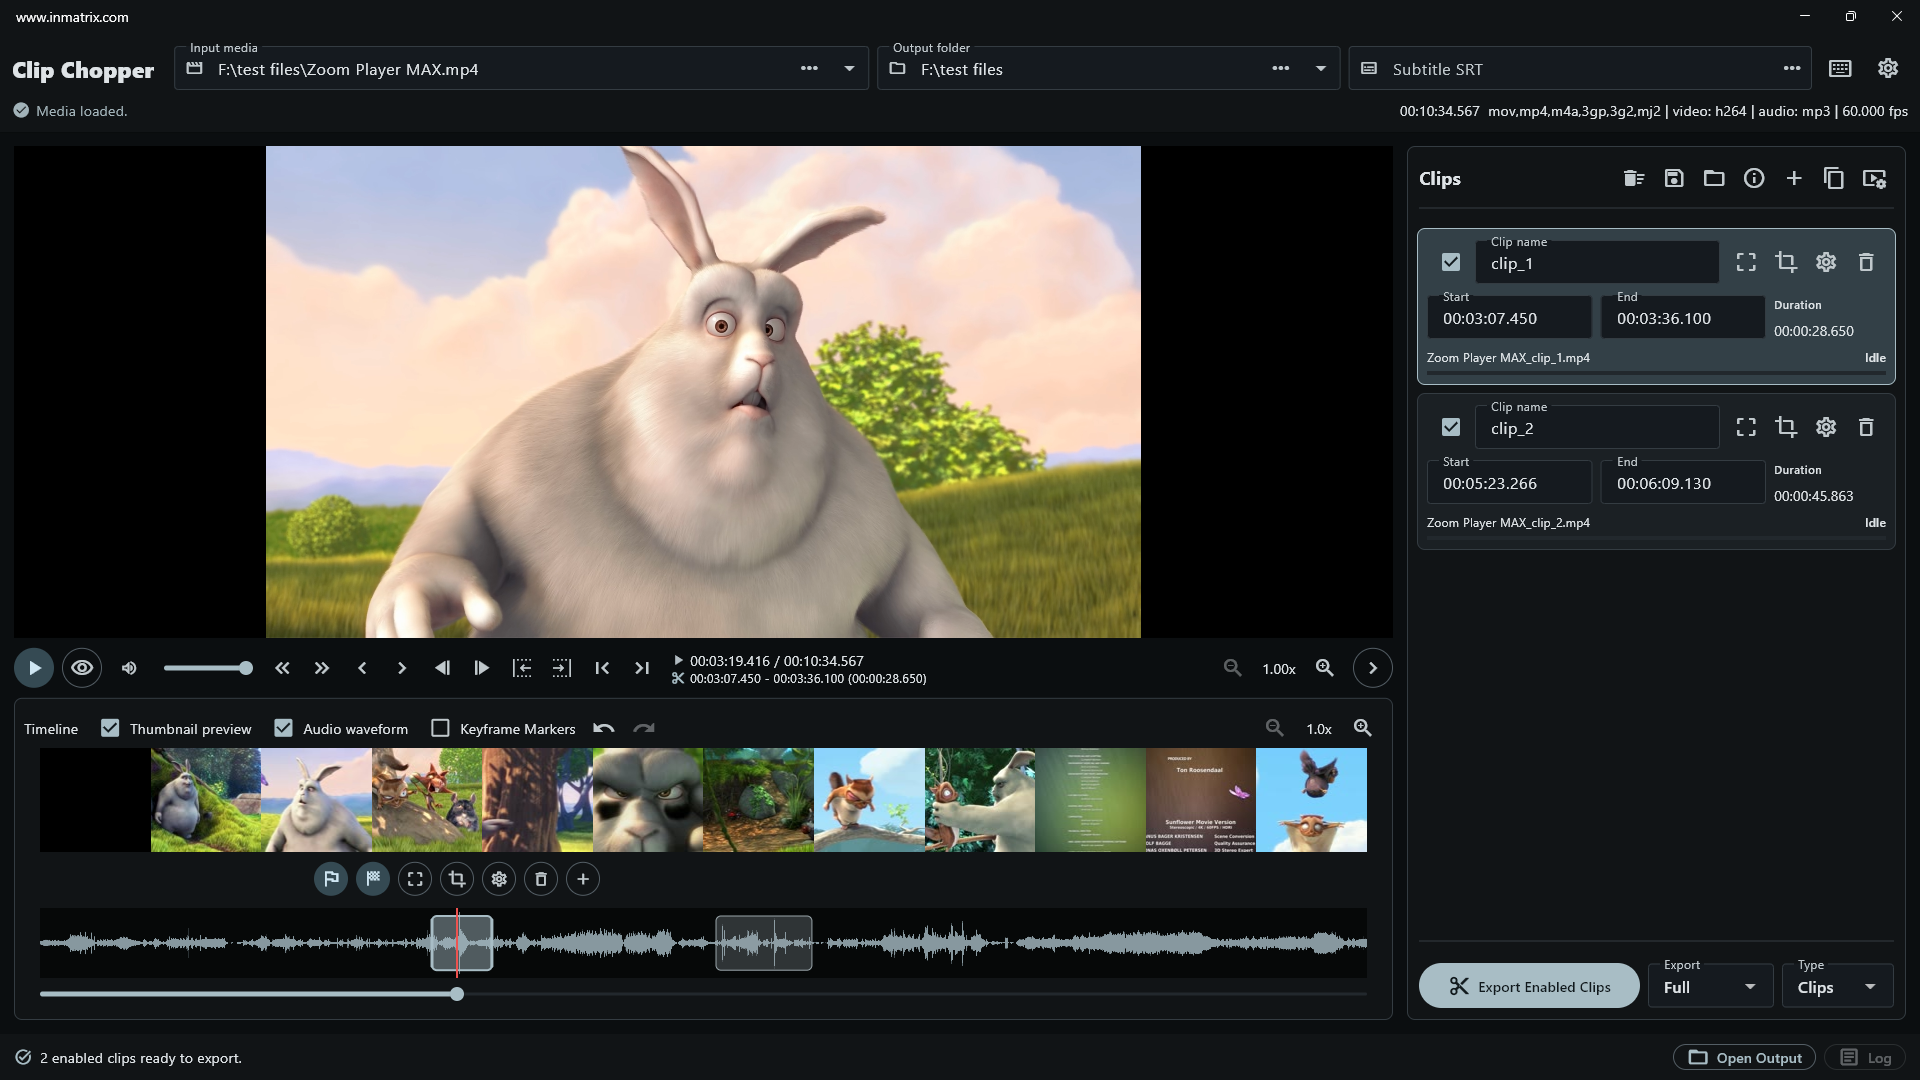Zoom in the video preview
1920x1080 pixels.
[1325, 668]
